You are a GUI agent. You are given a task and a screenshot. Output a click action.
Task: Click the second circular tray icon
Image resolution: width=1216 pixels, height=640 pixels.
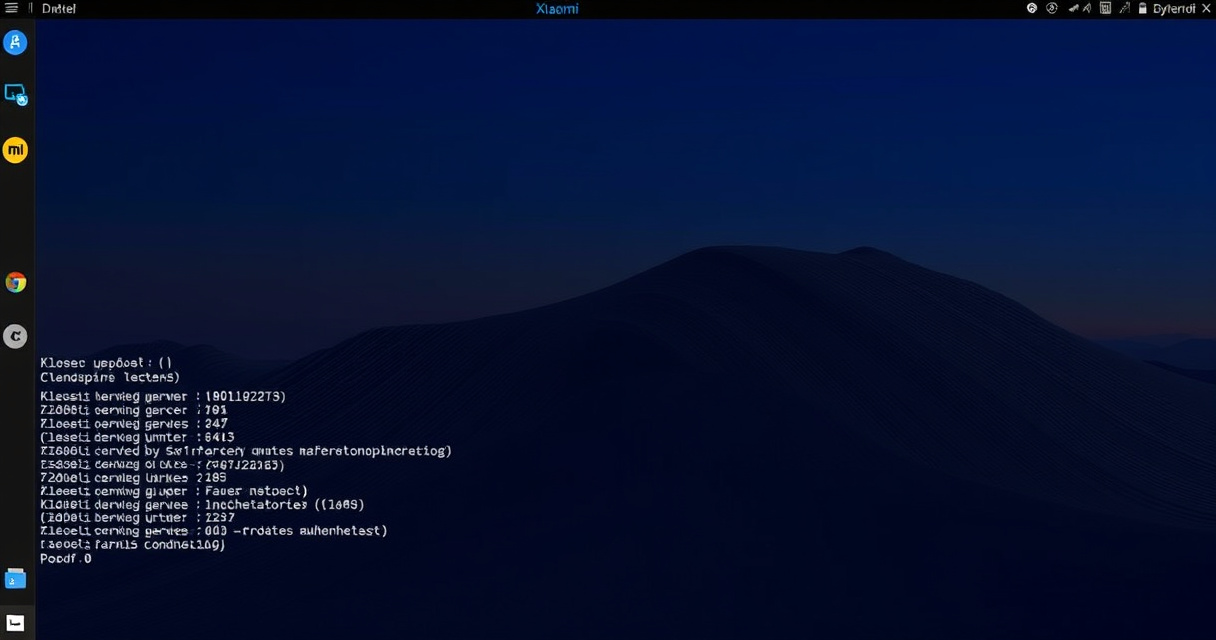click(1052, 8)
